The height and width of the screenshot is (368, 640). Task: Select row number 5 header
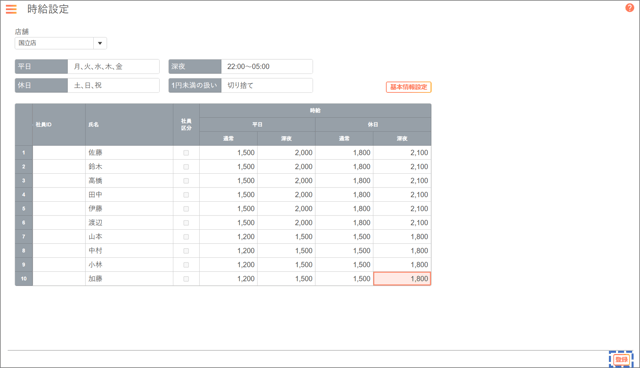pyautogui.click(x=24, y=209)
